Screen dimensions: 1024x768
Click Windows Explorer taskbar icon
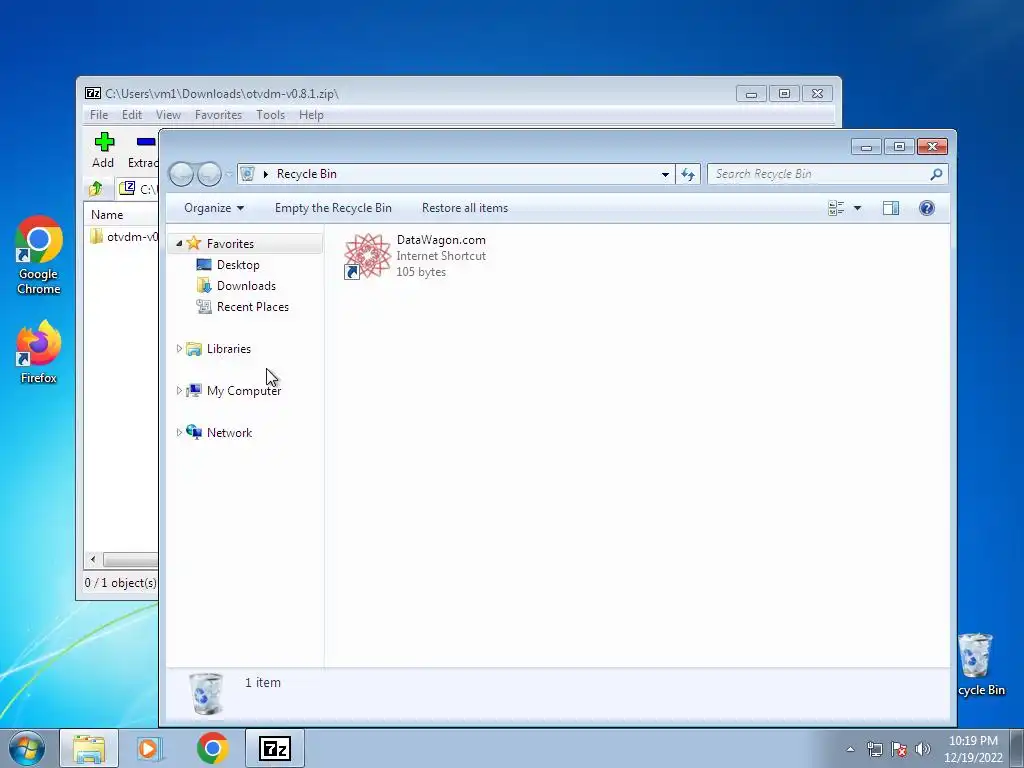[89, 748]
